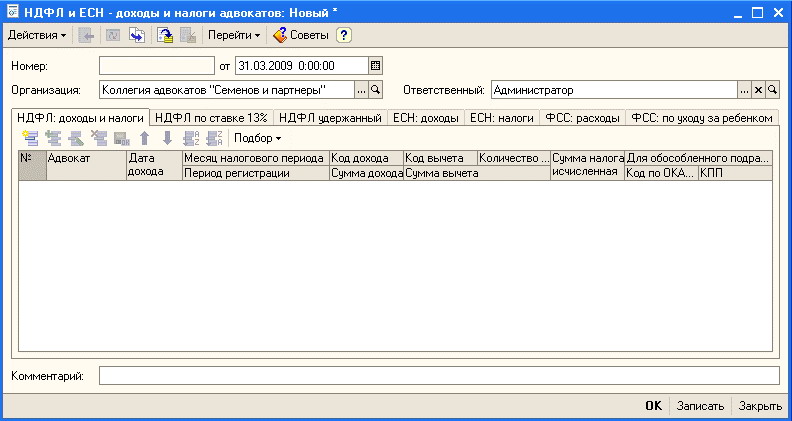Open help with the question mark icon
792x421 pixels.
344,35
